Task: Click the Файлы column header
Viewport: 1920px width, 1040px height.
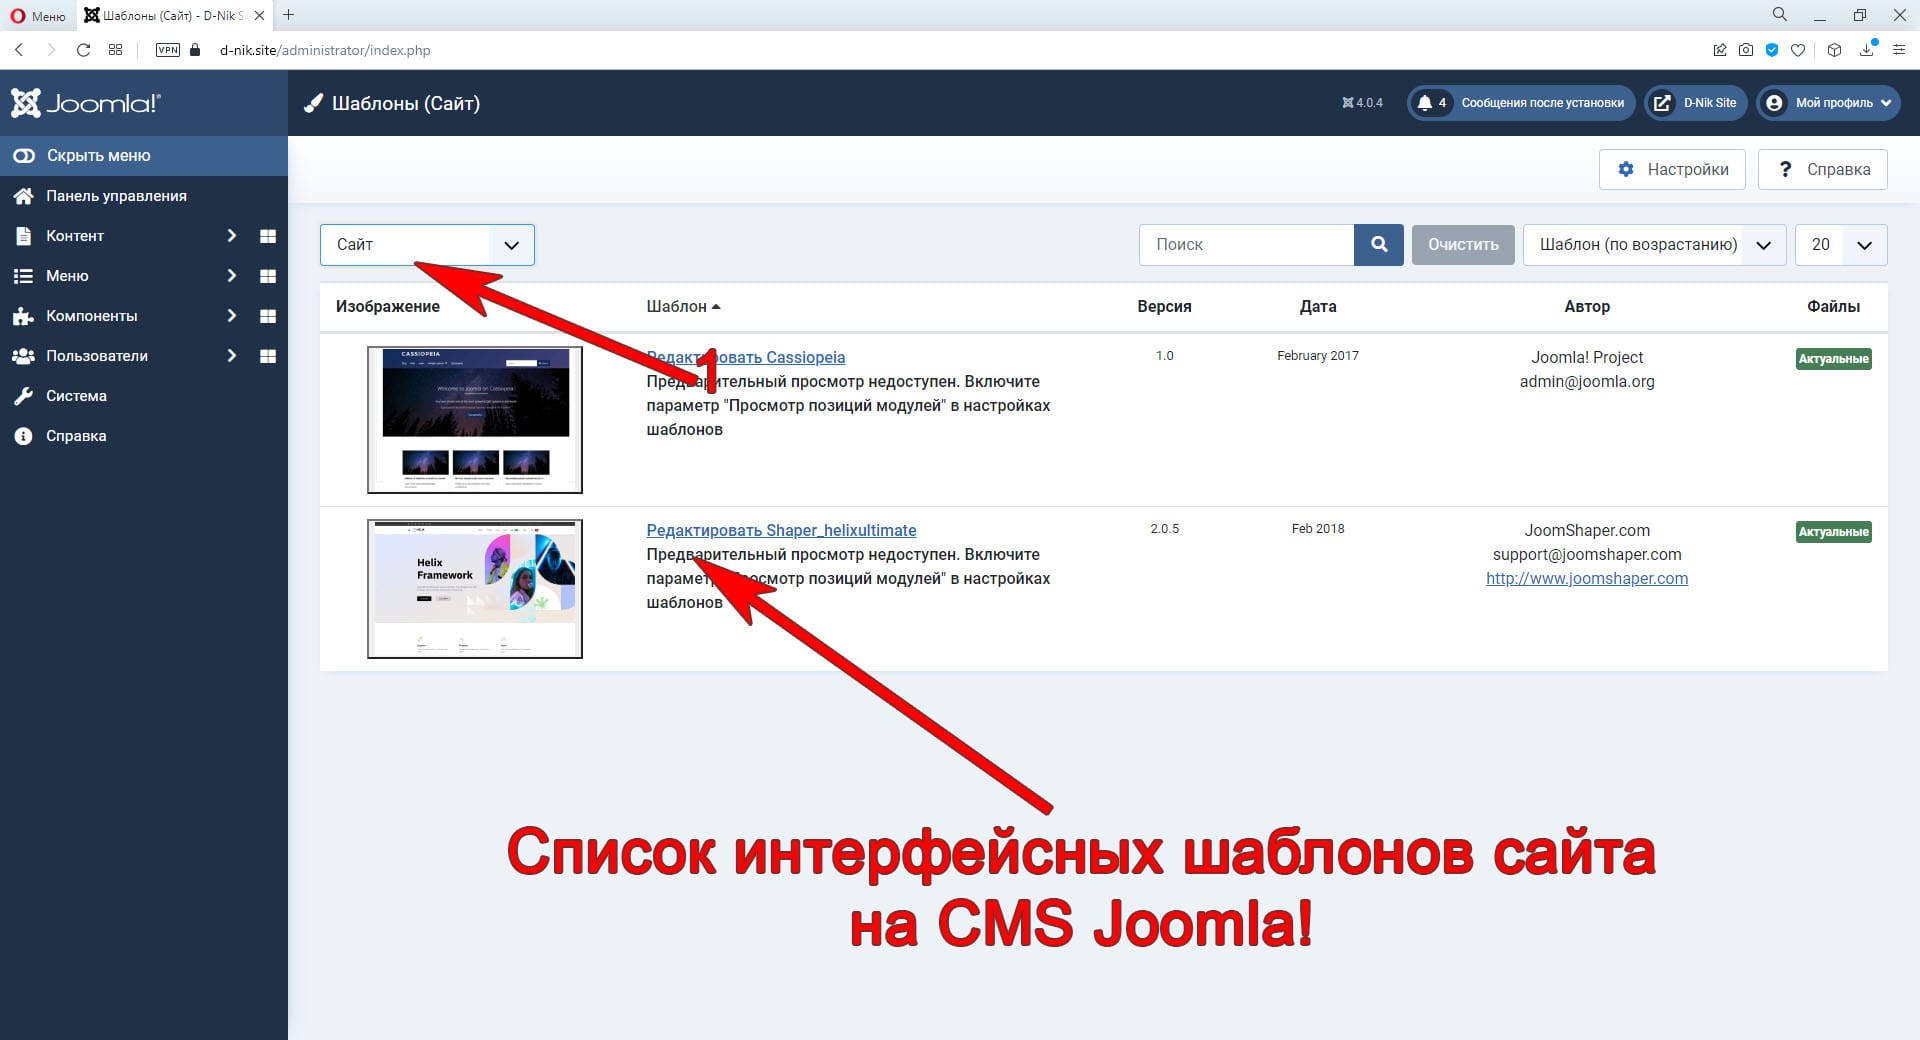Action: click(x=1833, y=307)
